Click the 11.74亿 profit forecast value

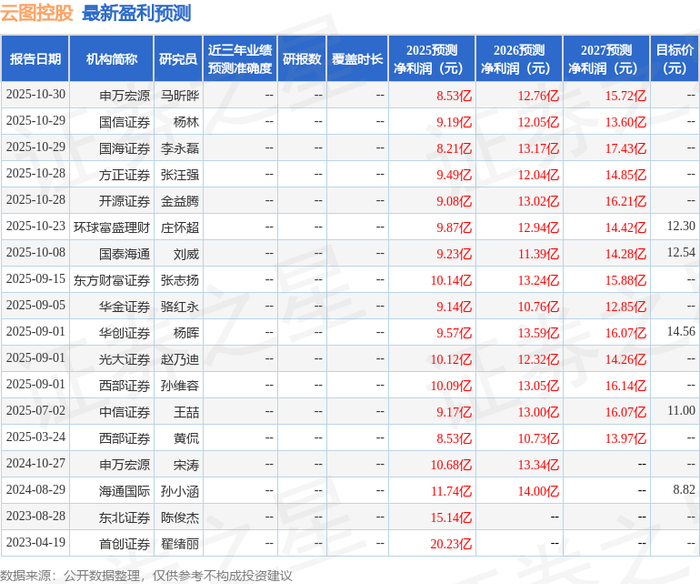(x=451, y=491)
